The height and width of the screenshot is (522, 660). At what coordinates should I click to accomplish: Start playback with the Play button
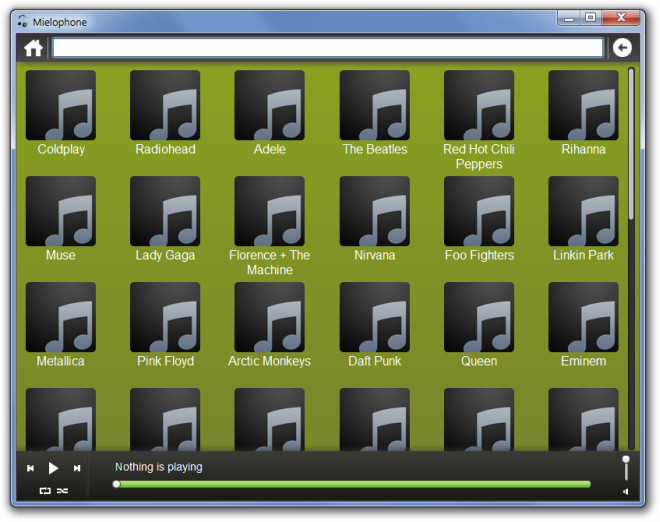[53, 468]
